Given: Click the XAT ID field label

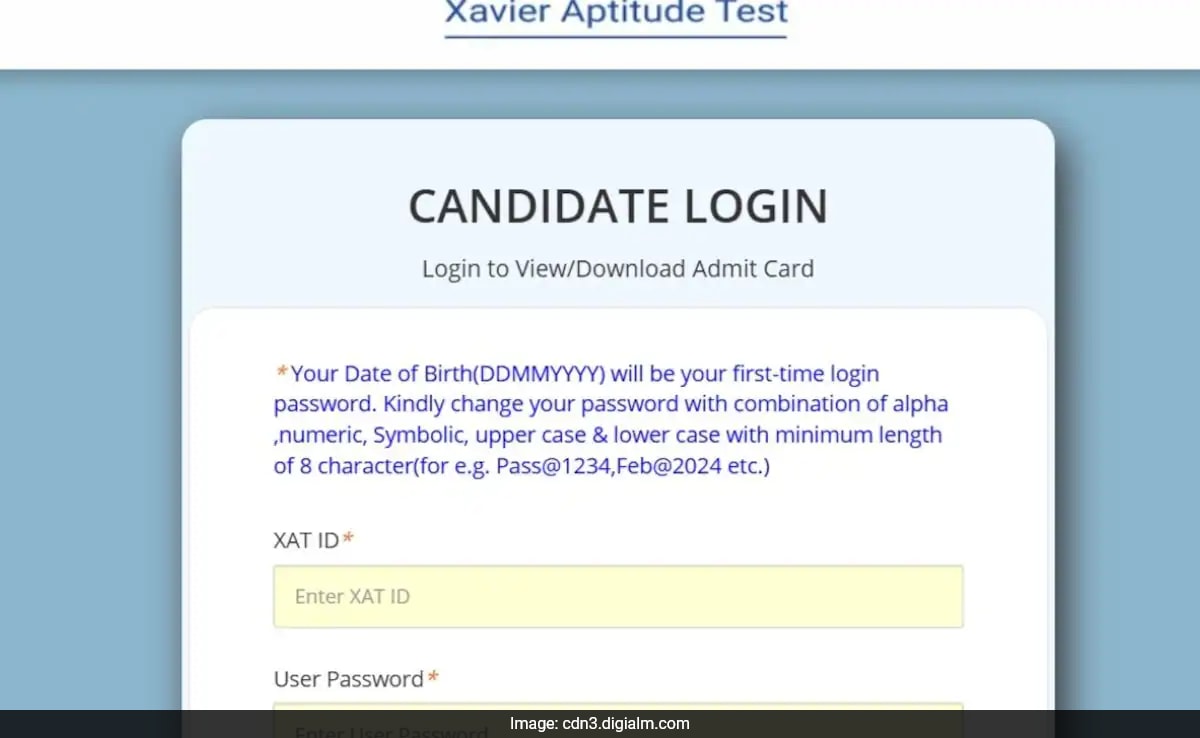Looking at the screenshot, I should (x=305, y=540).
